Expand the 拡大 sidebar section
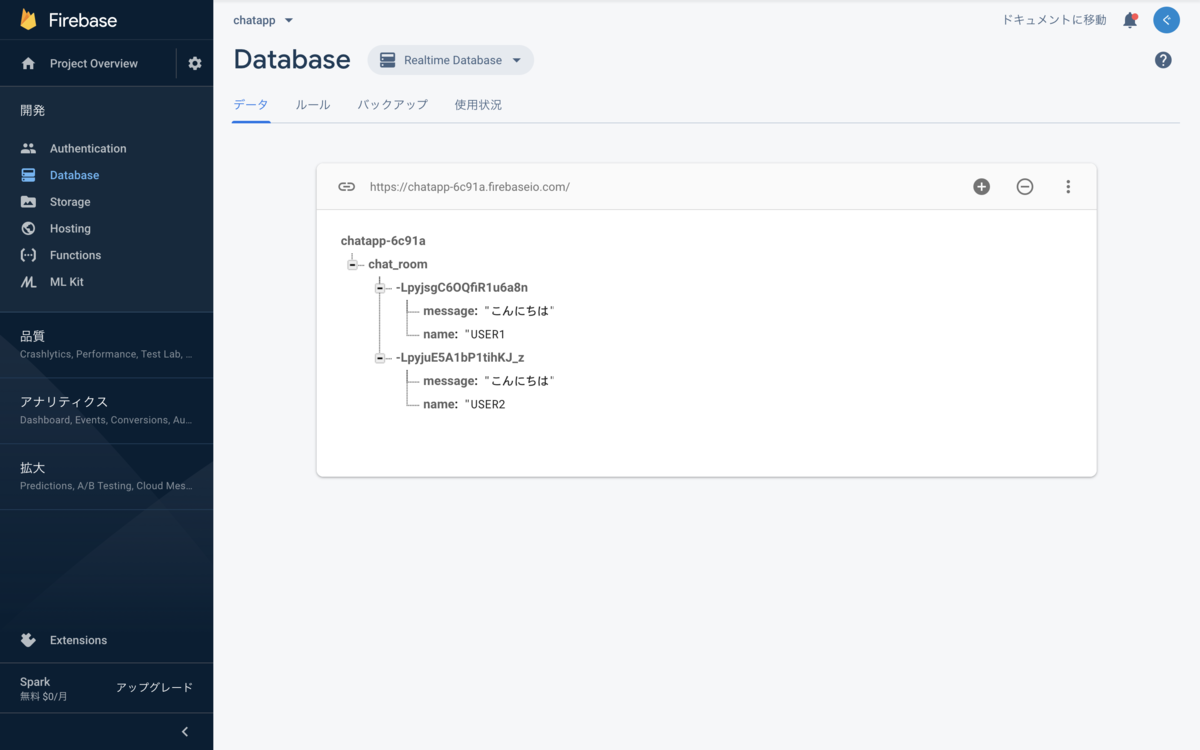Screen dimensions: 1200x750 pos(106,476)
